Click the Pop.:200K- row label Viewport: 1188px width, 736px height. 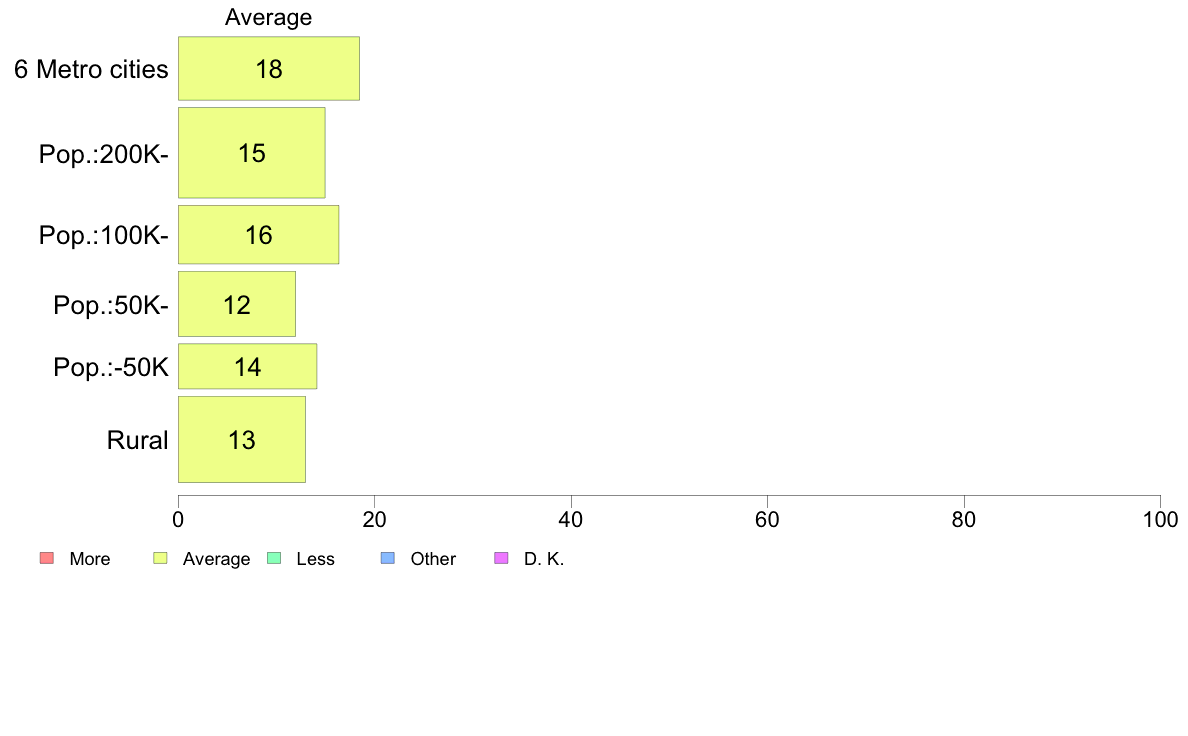(103, 154)
